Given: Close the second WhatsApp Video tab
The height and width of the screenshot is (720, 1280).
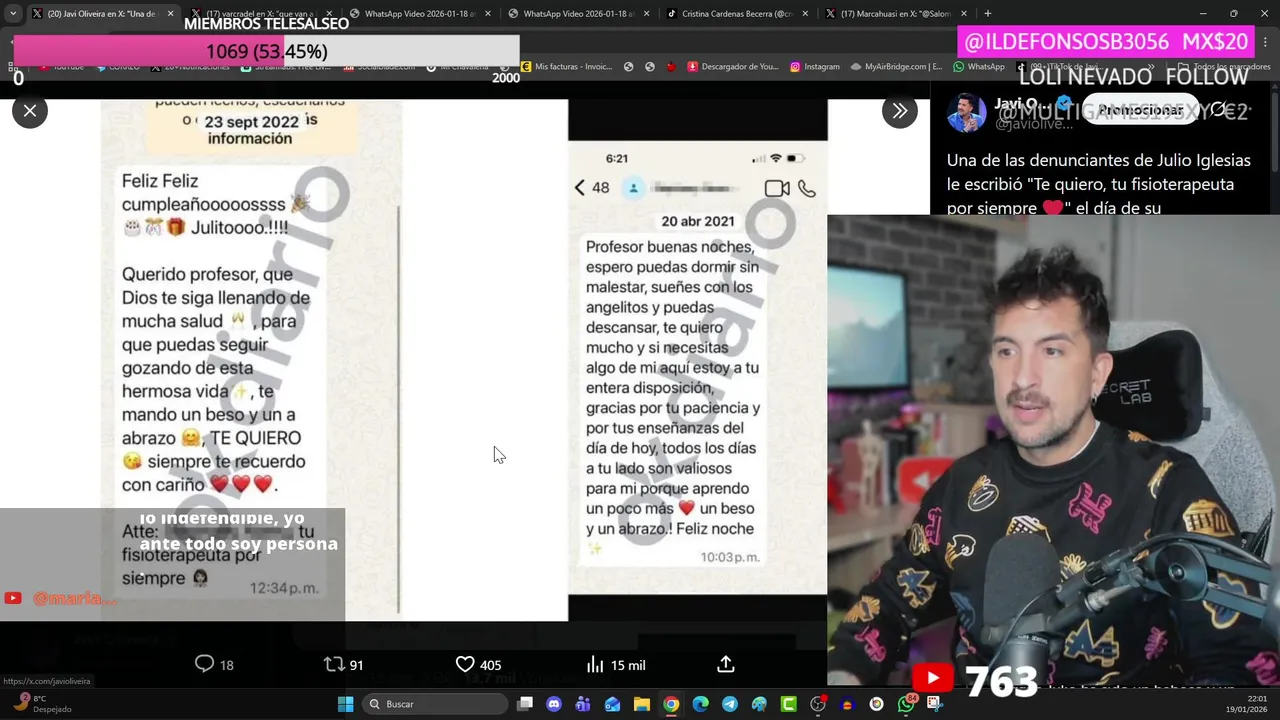Looking at the screenshot, I should (x=646, y=14).
